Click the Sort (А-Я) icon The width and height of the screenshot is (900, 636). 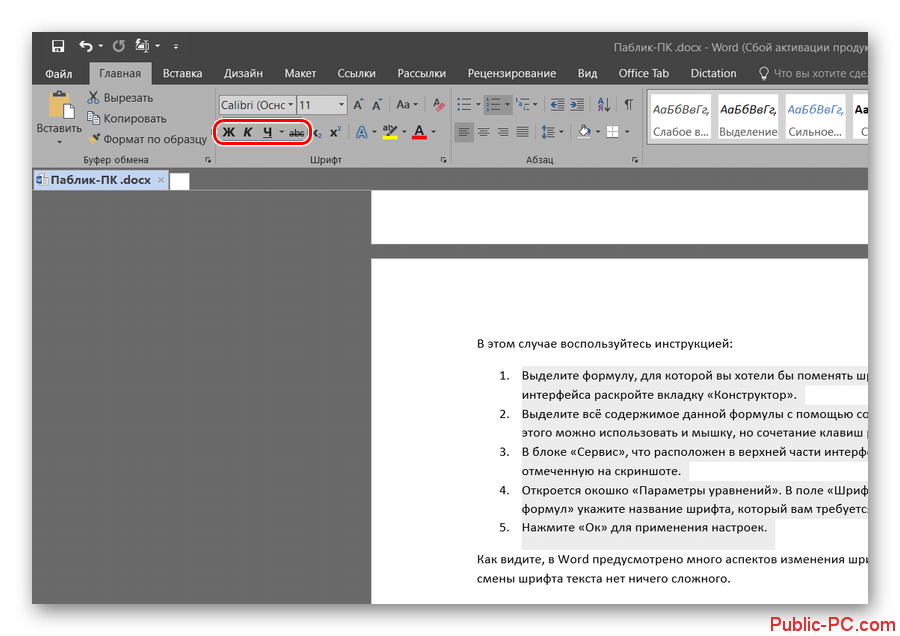[x=604, y=105]
